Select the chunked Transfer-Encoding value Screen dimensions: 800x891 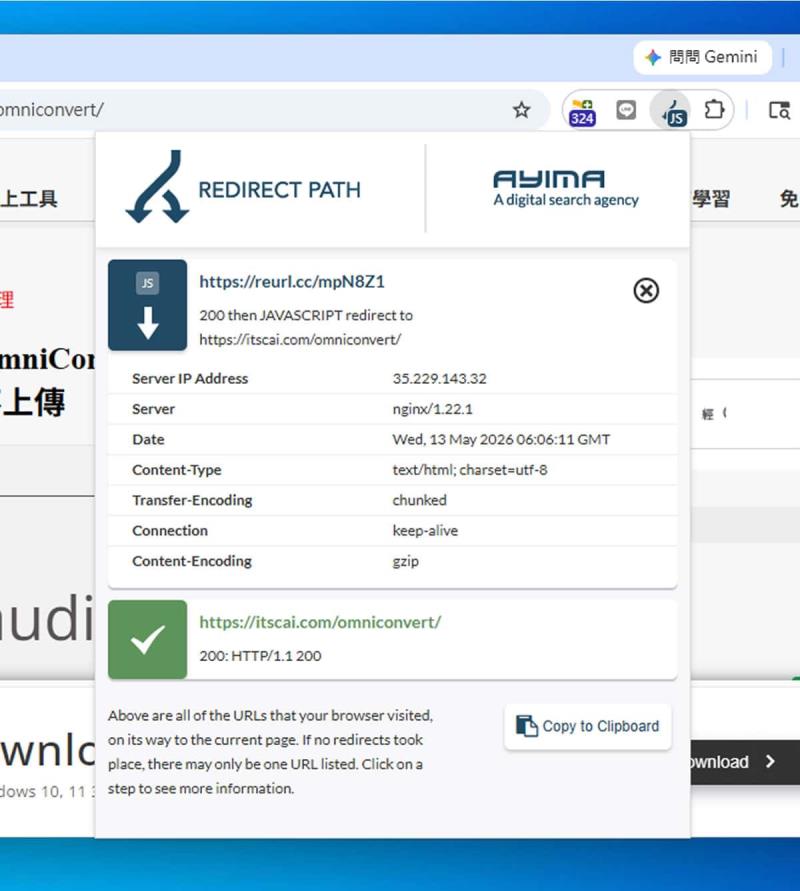(x=419, y=500)
